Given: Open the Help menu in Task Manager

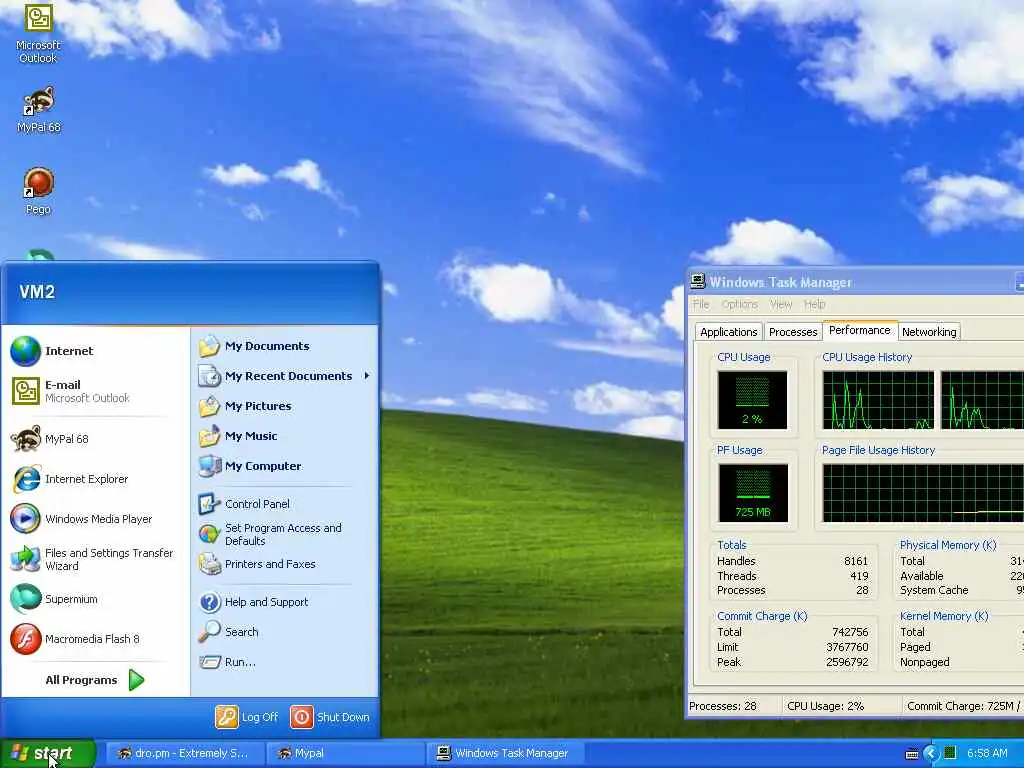Looking at the screenshot, I should click(814, 304).
